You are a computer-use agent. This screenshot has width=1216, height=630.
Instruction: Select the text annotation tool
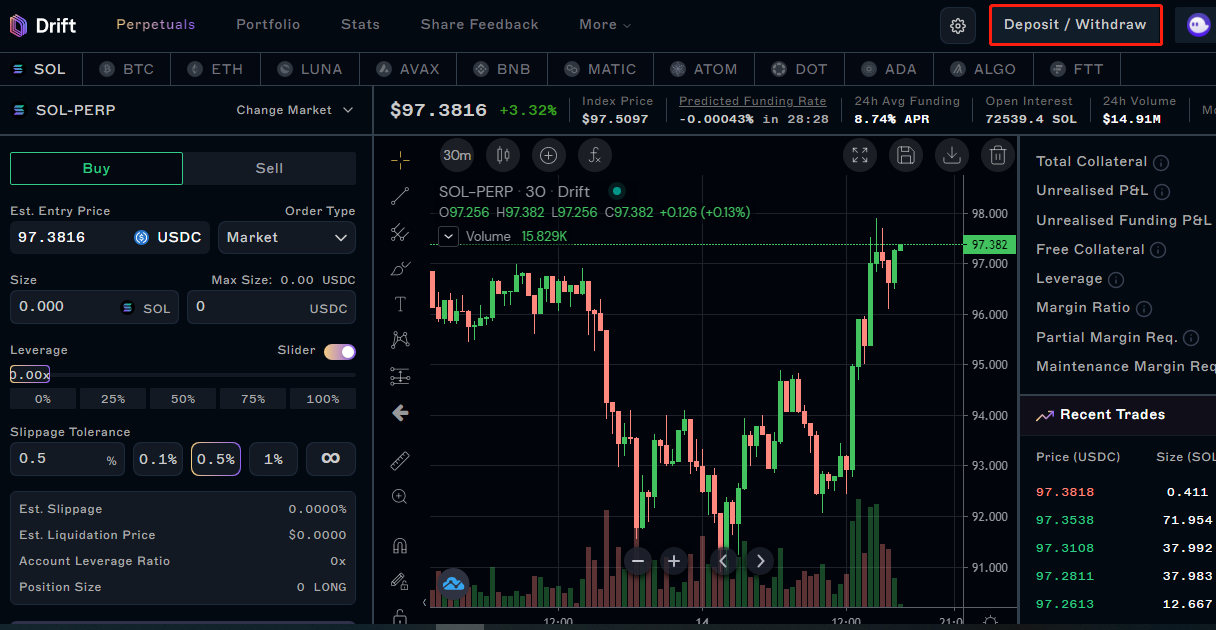pyautogui.click(x=400, y=304)
